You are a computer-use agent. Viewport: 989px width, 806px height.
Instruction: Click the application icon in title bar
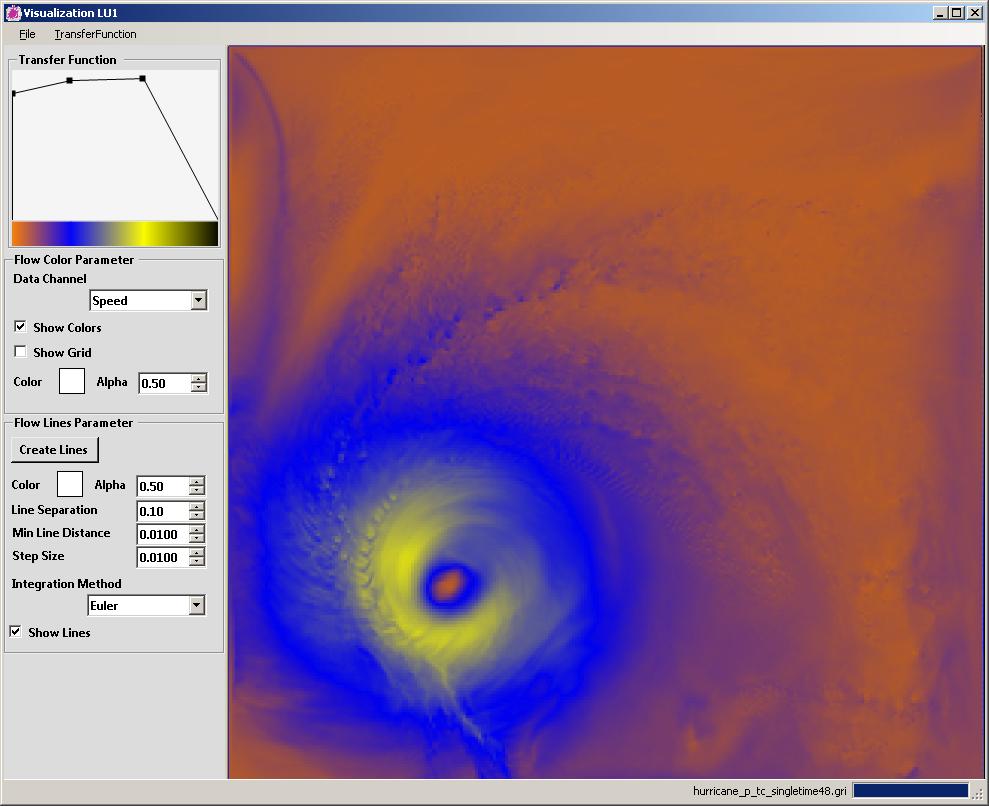(x=13, y=13)
